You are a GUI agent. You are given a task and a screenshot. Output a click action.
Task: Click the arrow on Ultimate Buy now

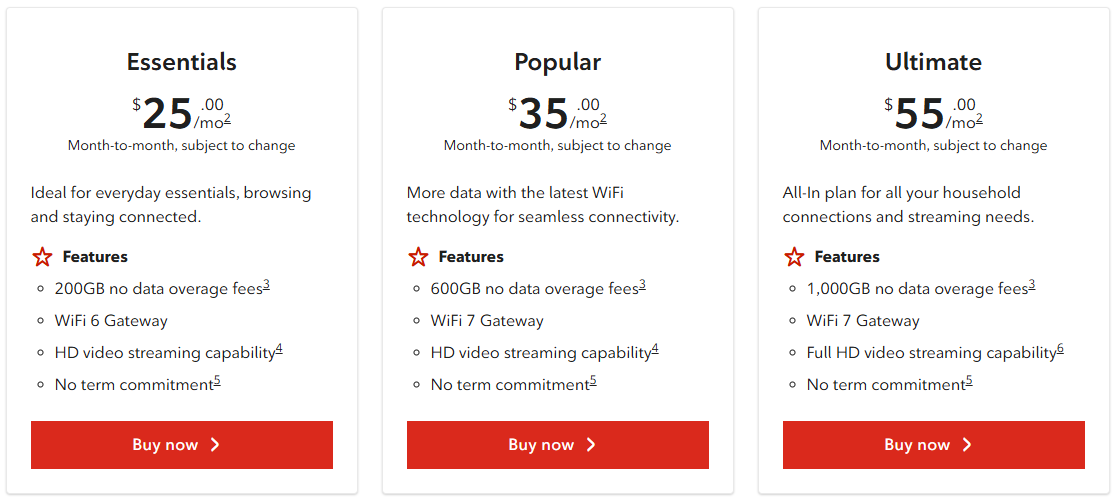tap(967, 445)
